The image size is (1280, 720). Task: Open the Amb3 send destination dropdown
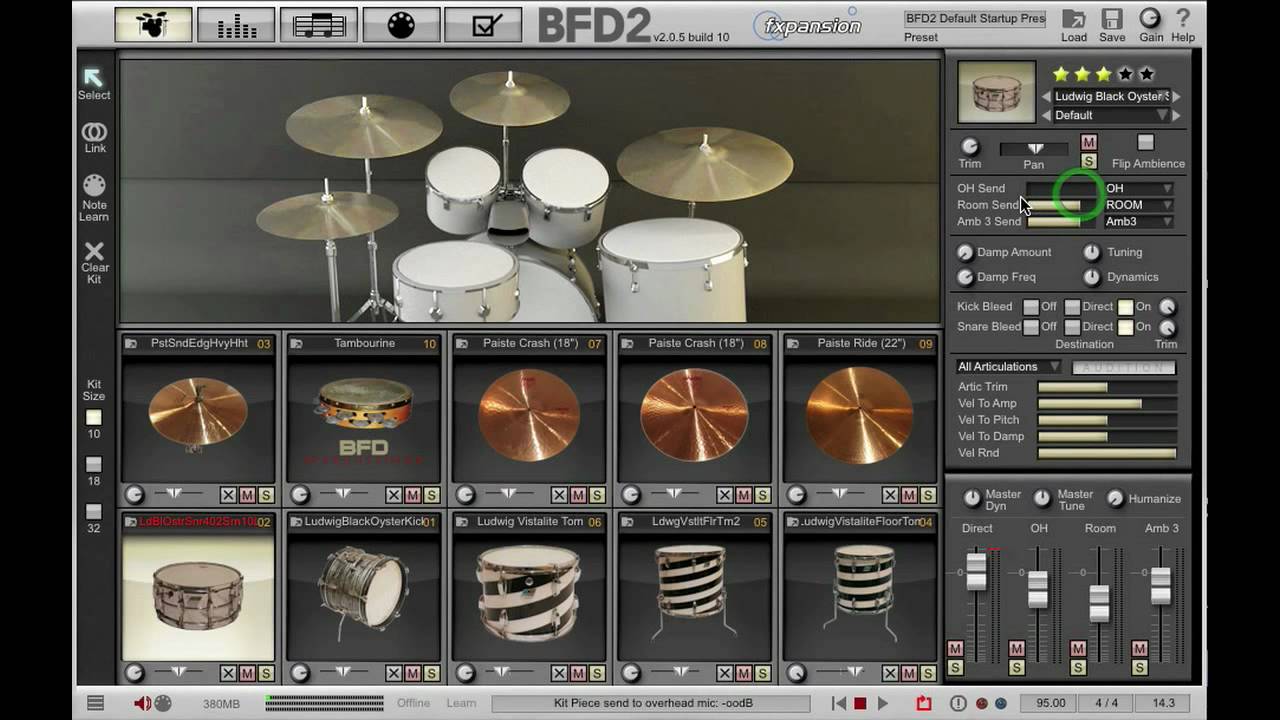coord(1139,222)
